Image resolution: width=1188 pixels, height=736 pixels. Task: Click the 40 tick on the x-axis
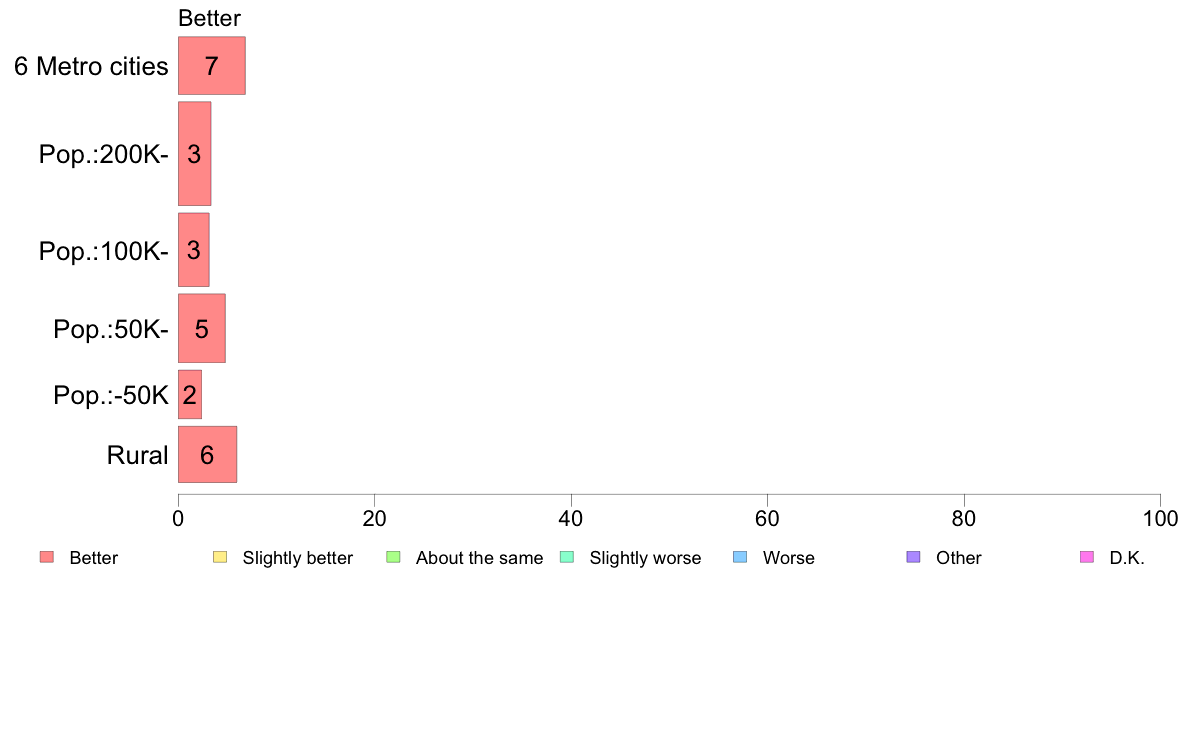(x=571, y=518)
